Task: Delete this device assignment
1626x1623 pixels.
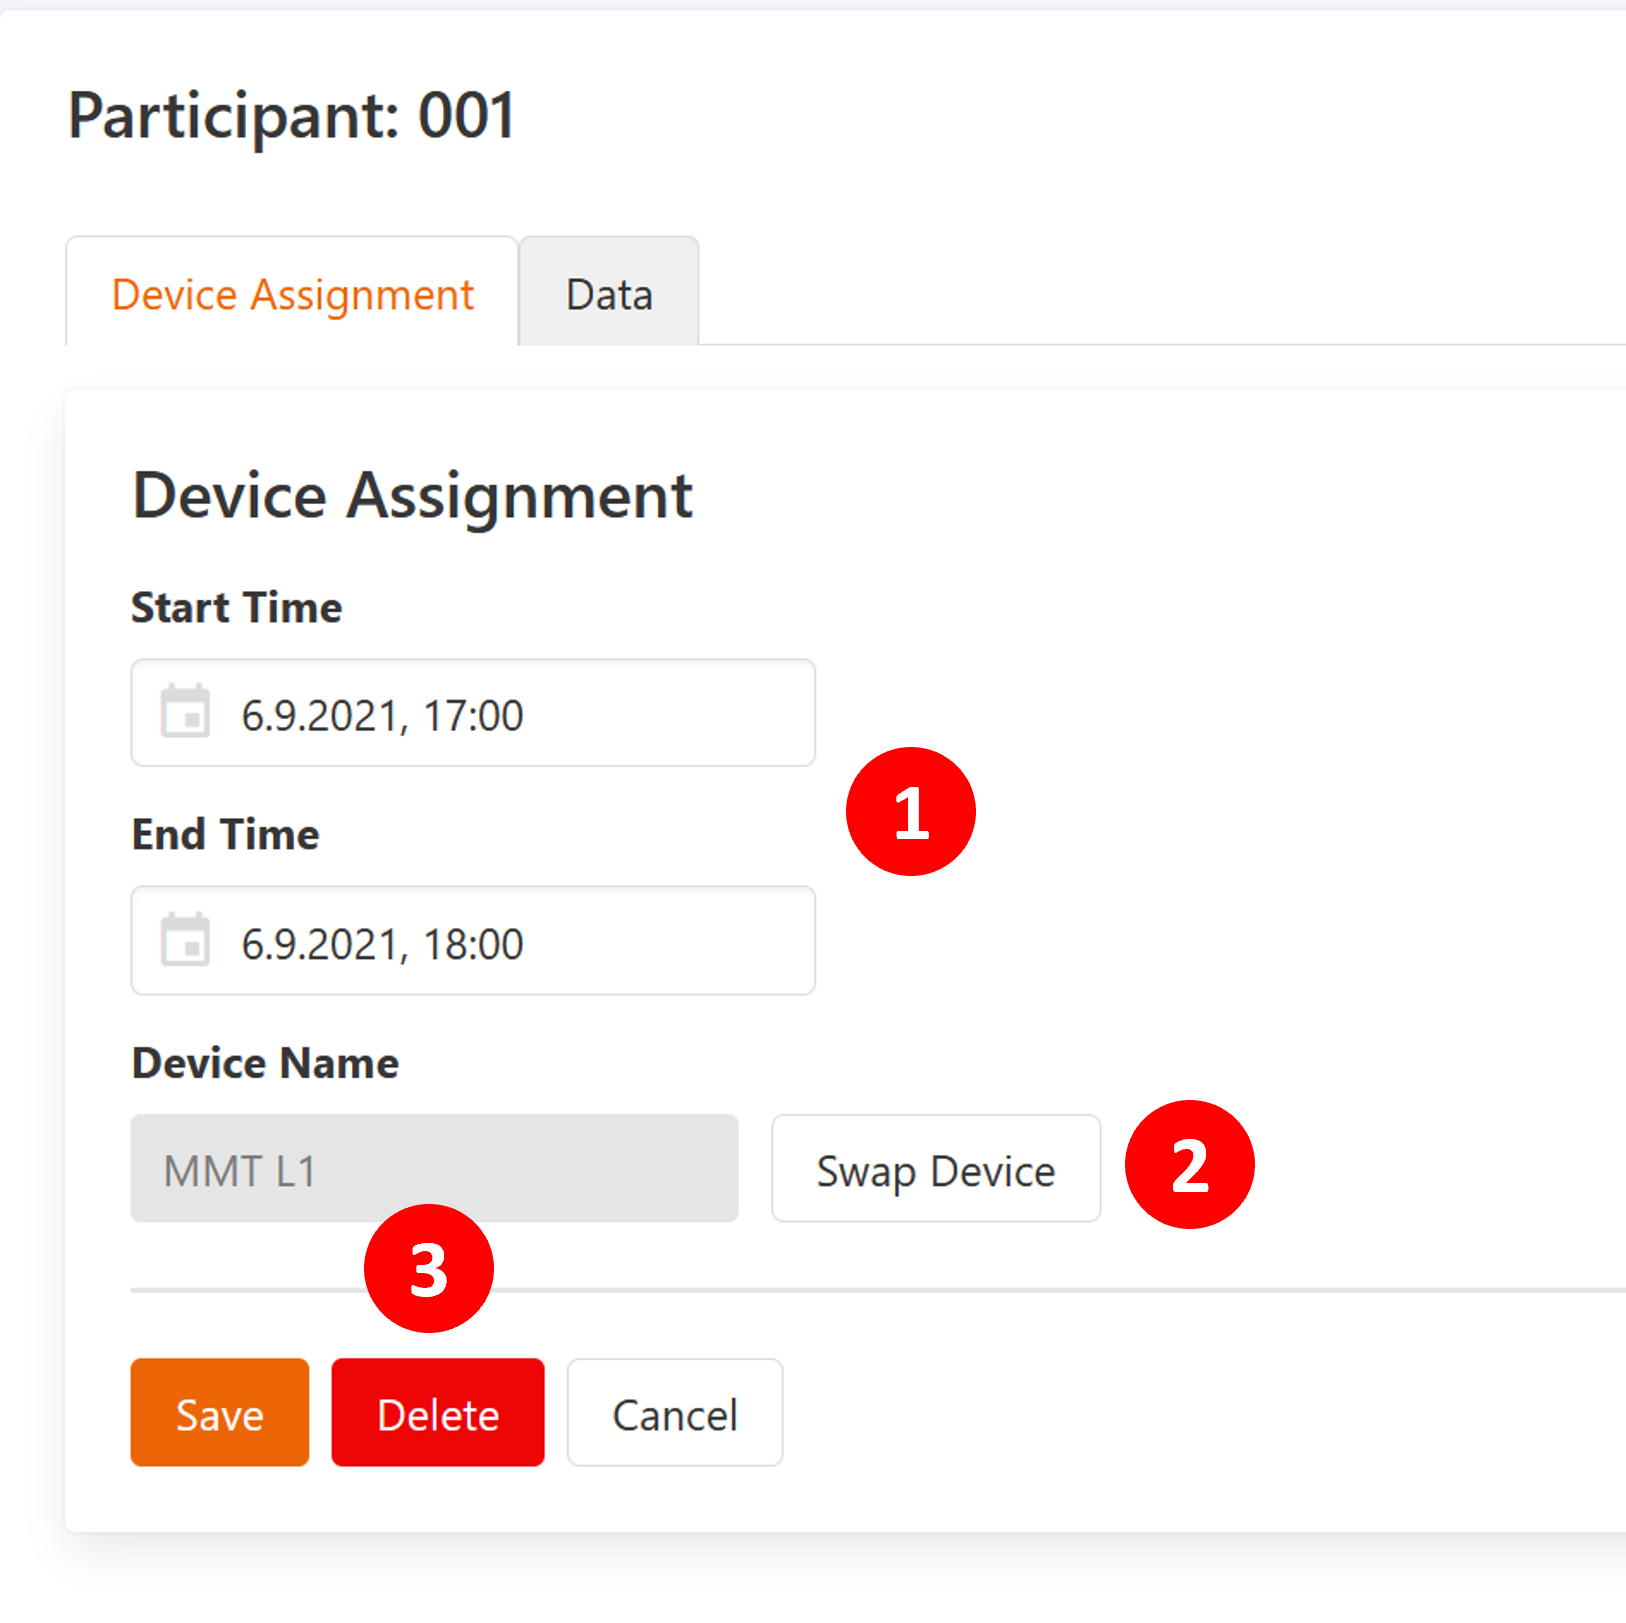Action: (438, 1413)
